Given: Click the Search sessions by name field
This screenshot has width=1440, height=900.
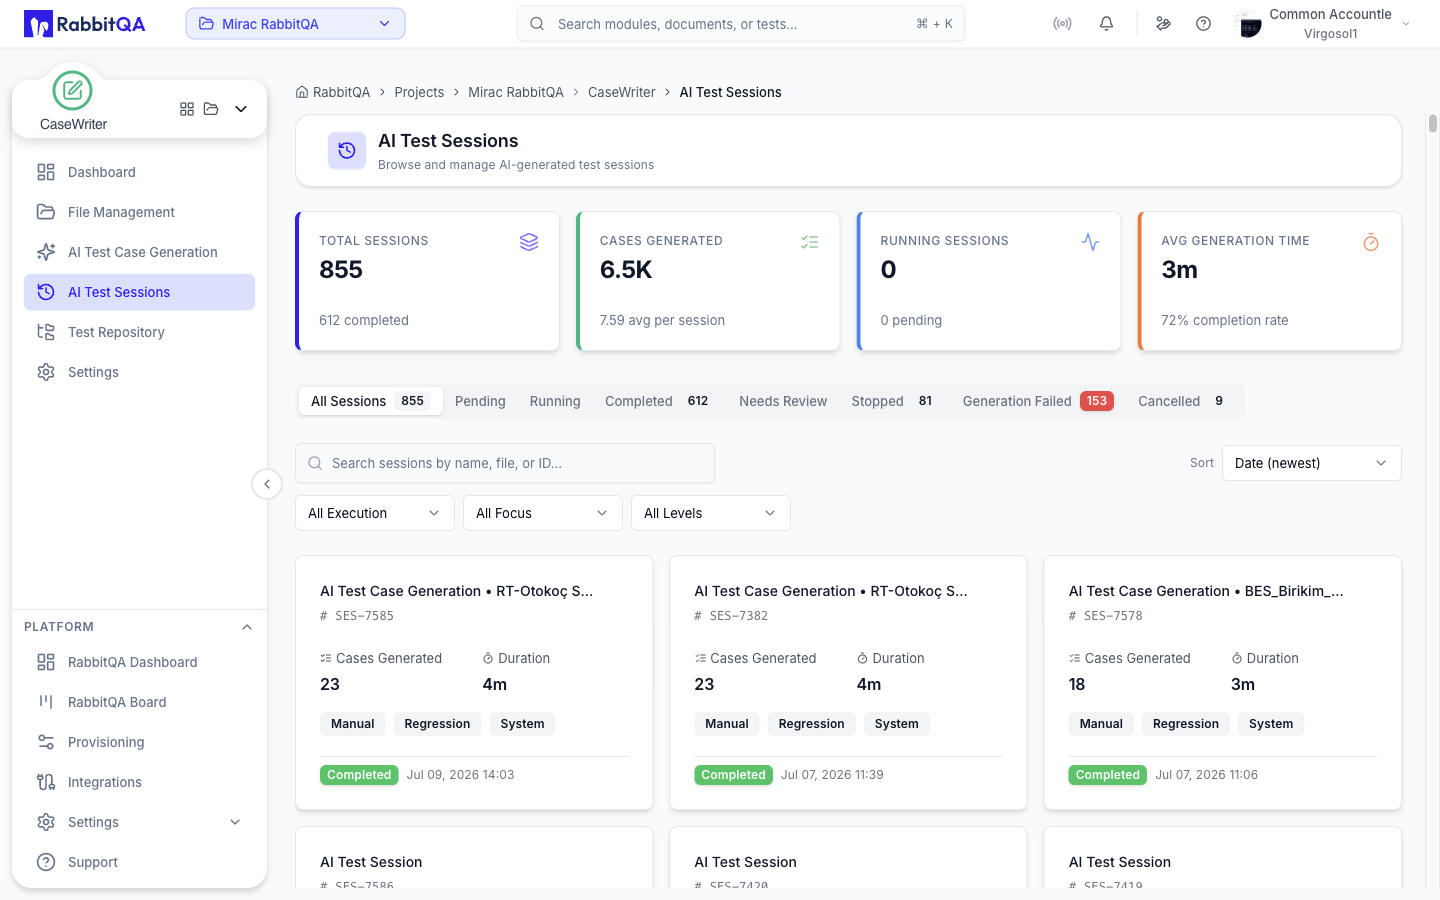Looking at the screenshot, I should pos(505,463).
